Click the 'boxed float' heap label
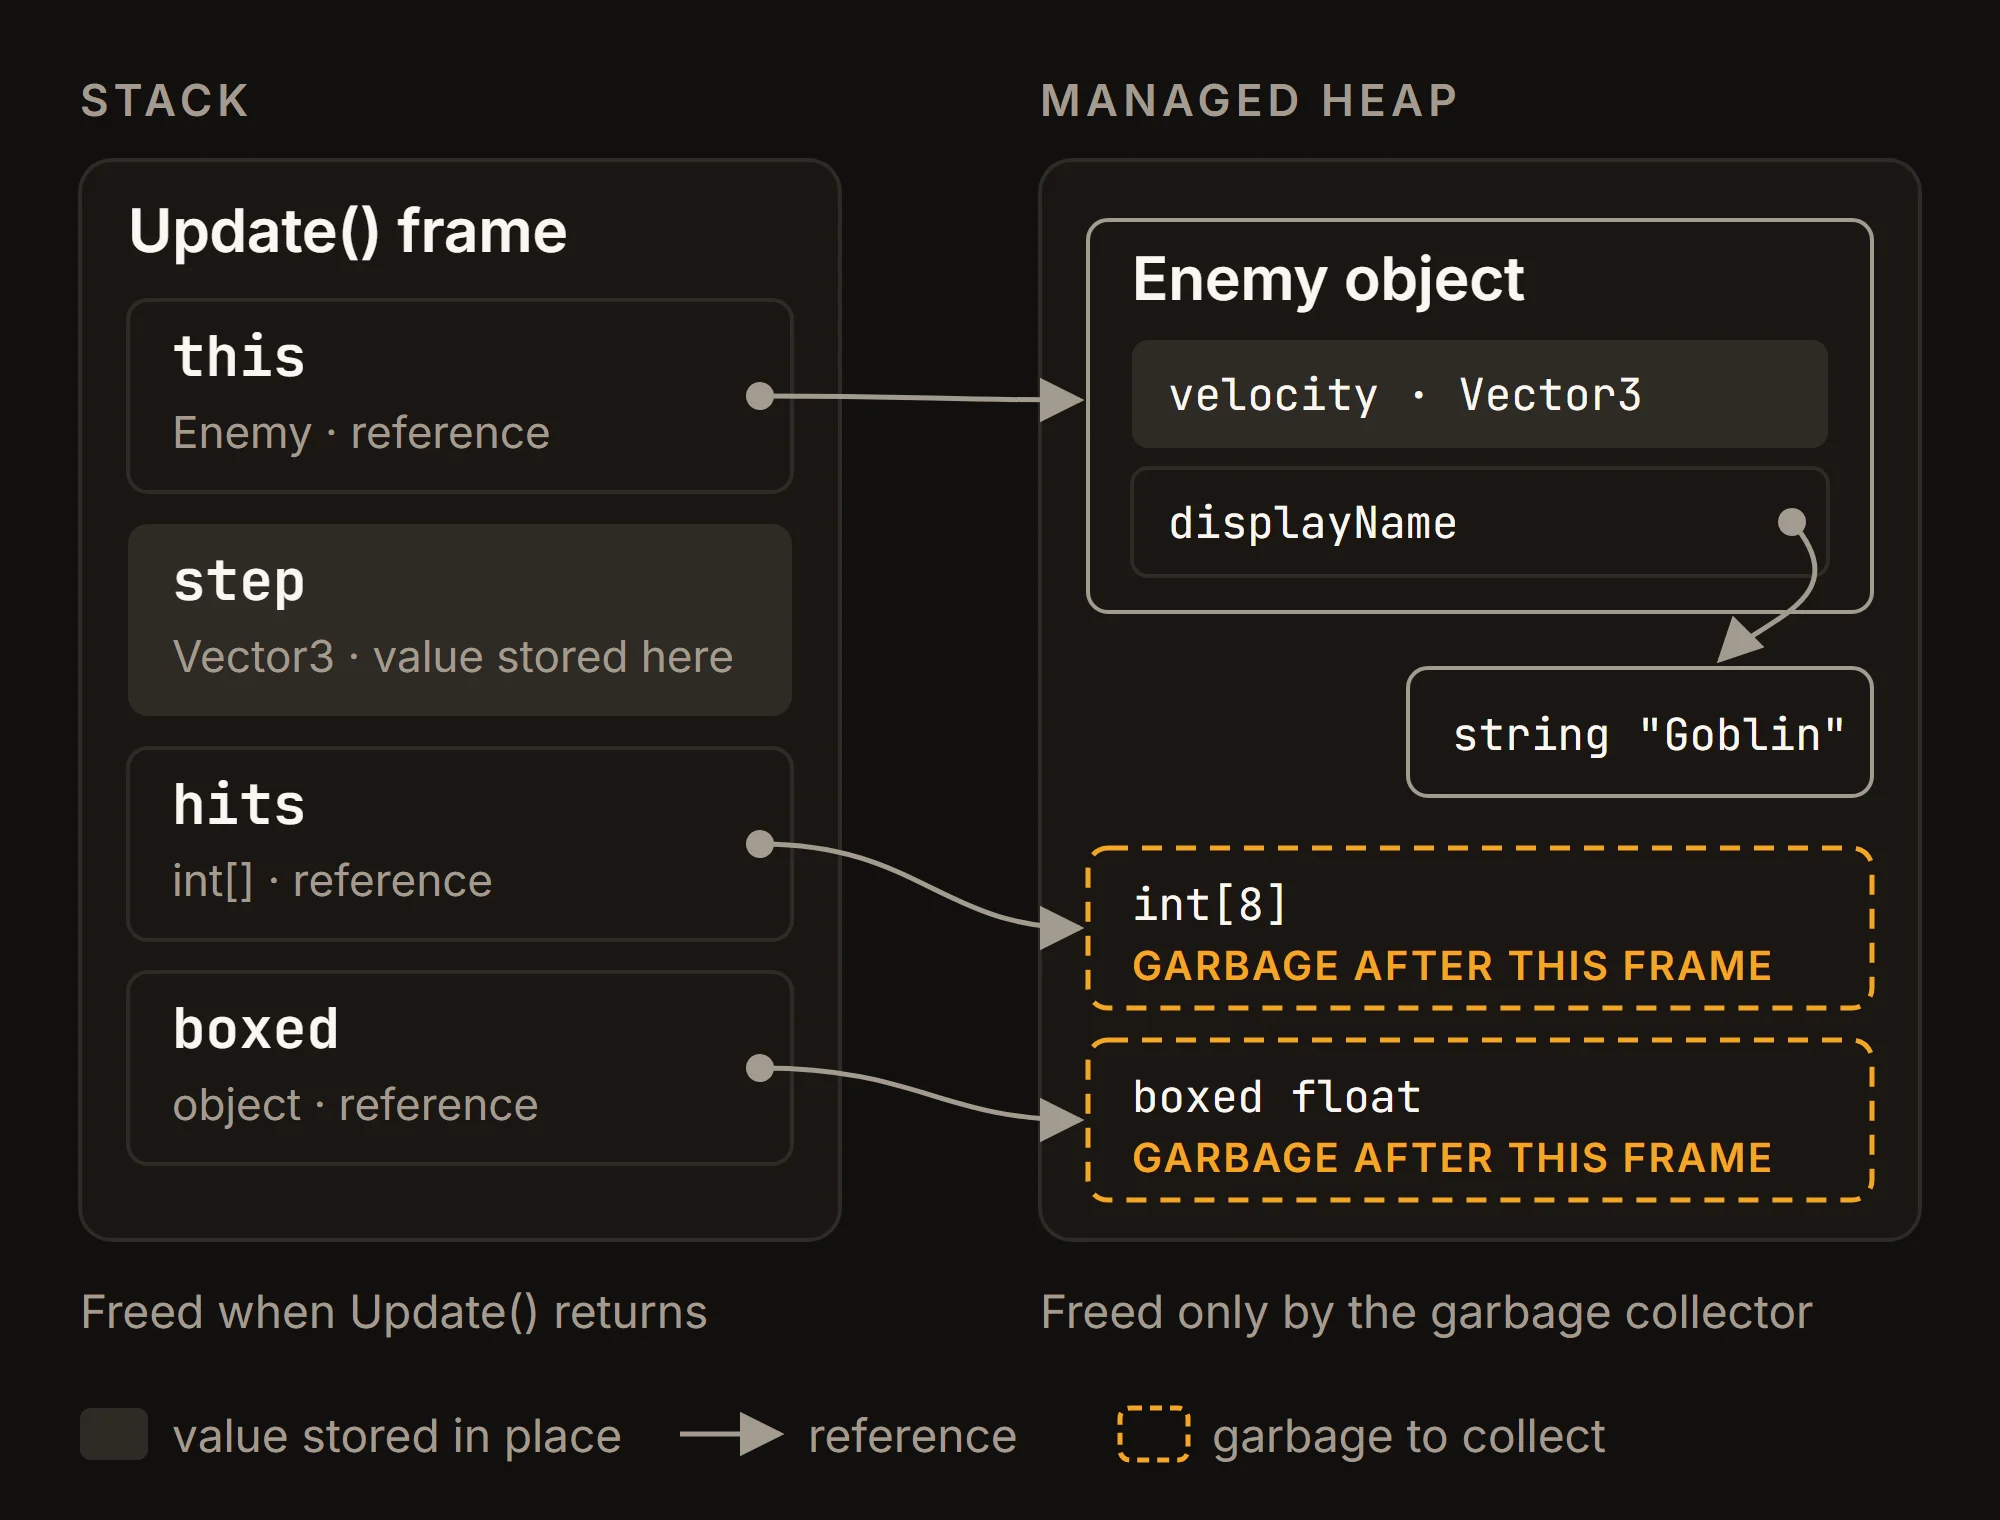This screenshot has height=1520, width=2000. coord(1277,1097)
